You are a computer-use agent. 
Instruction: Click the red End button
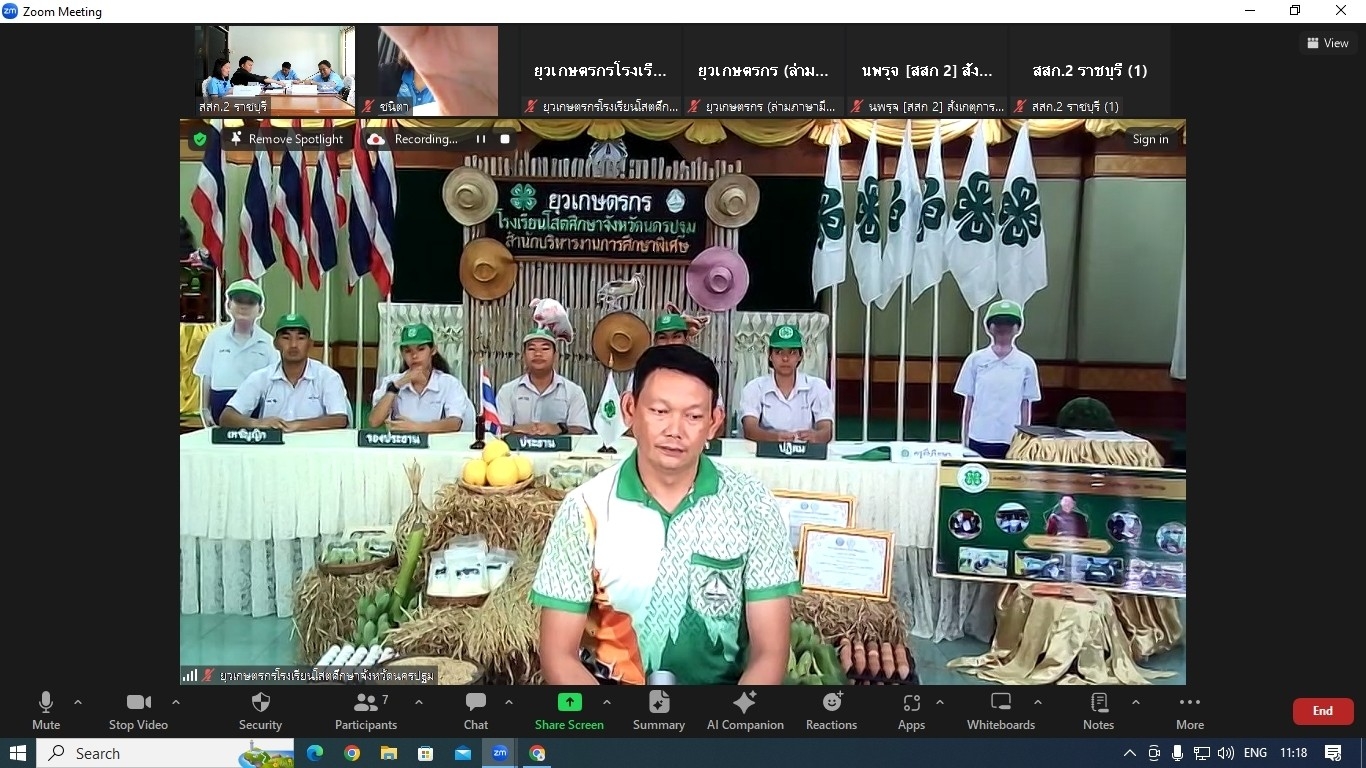click(1322, 711)
